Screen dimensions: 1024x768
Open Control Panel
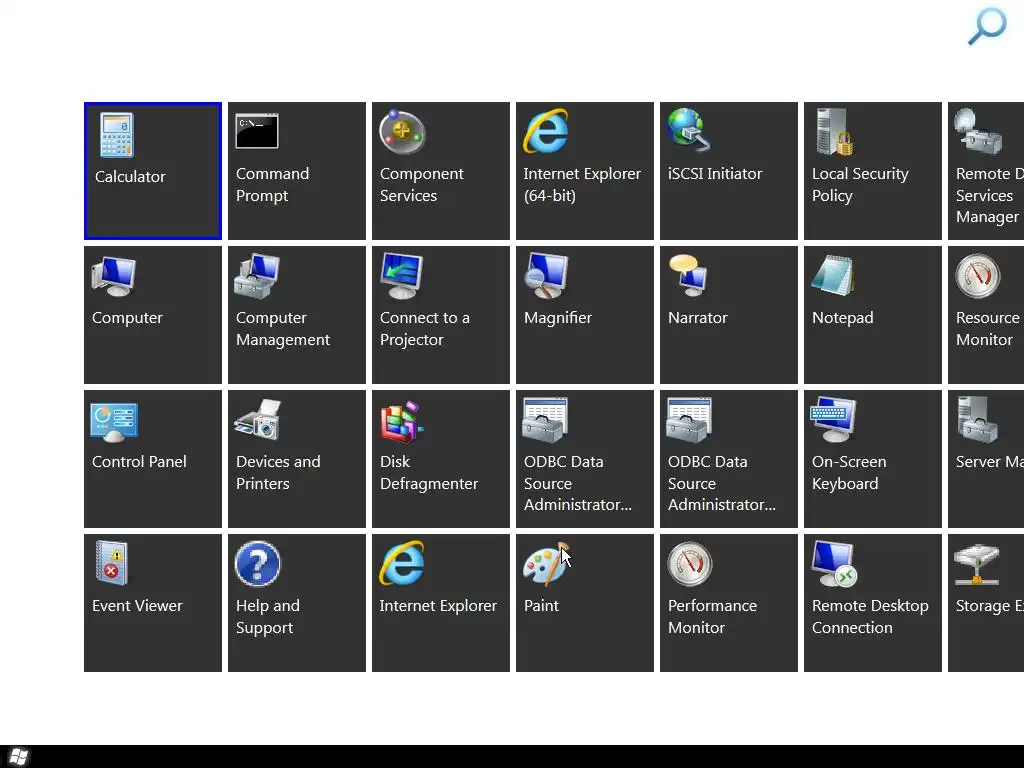pos(153,459)
